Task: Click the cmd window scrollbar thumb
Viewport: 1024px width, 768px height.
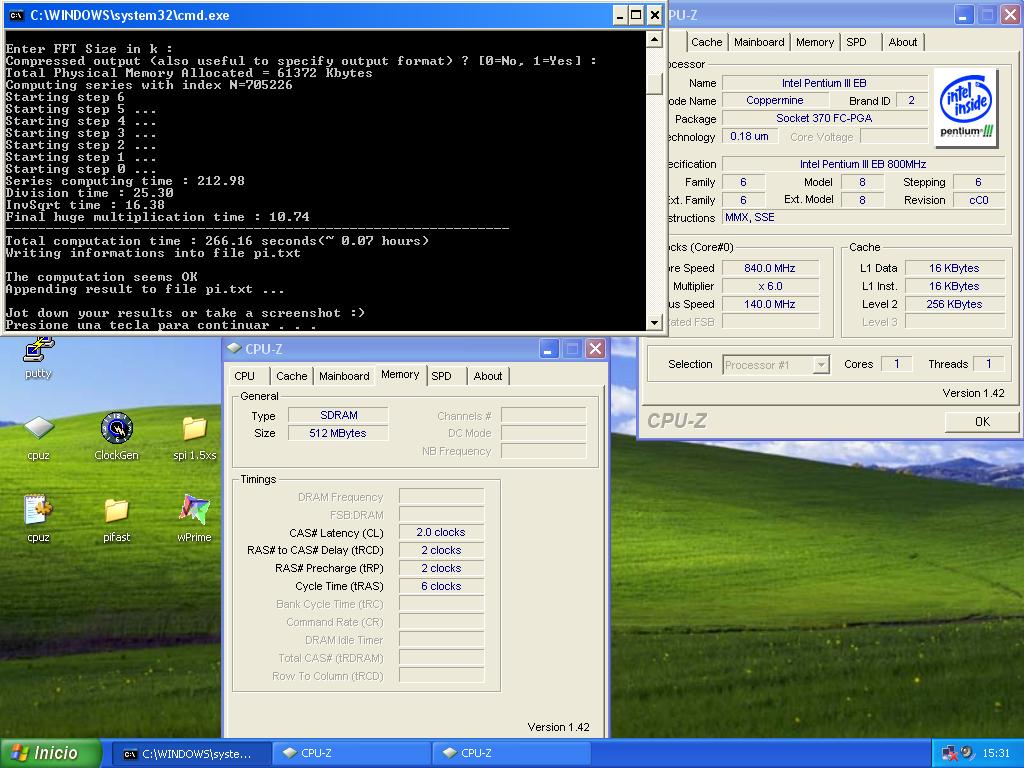Action: pyautogui.click(x=654, y=84)
